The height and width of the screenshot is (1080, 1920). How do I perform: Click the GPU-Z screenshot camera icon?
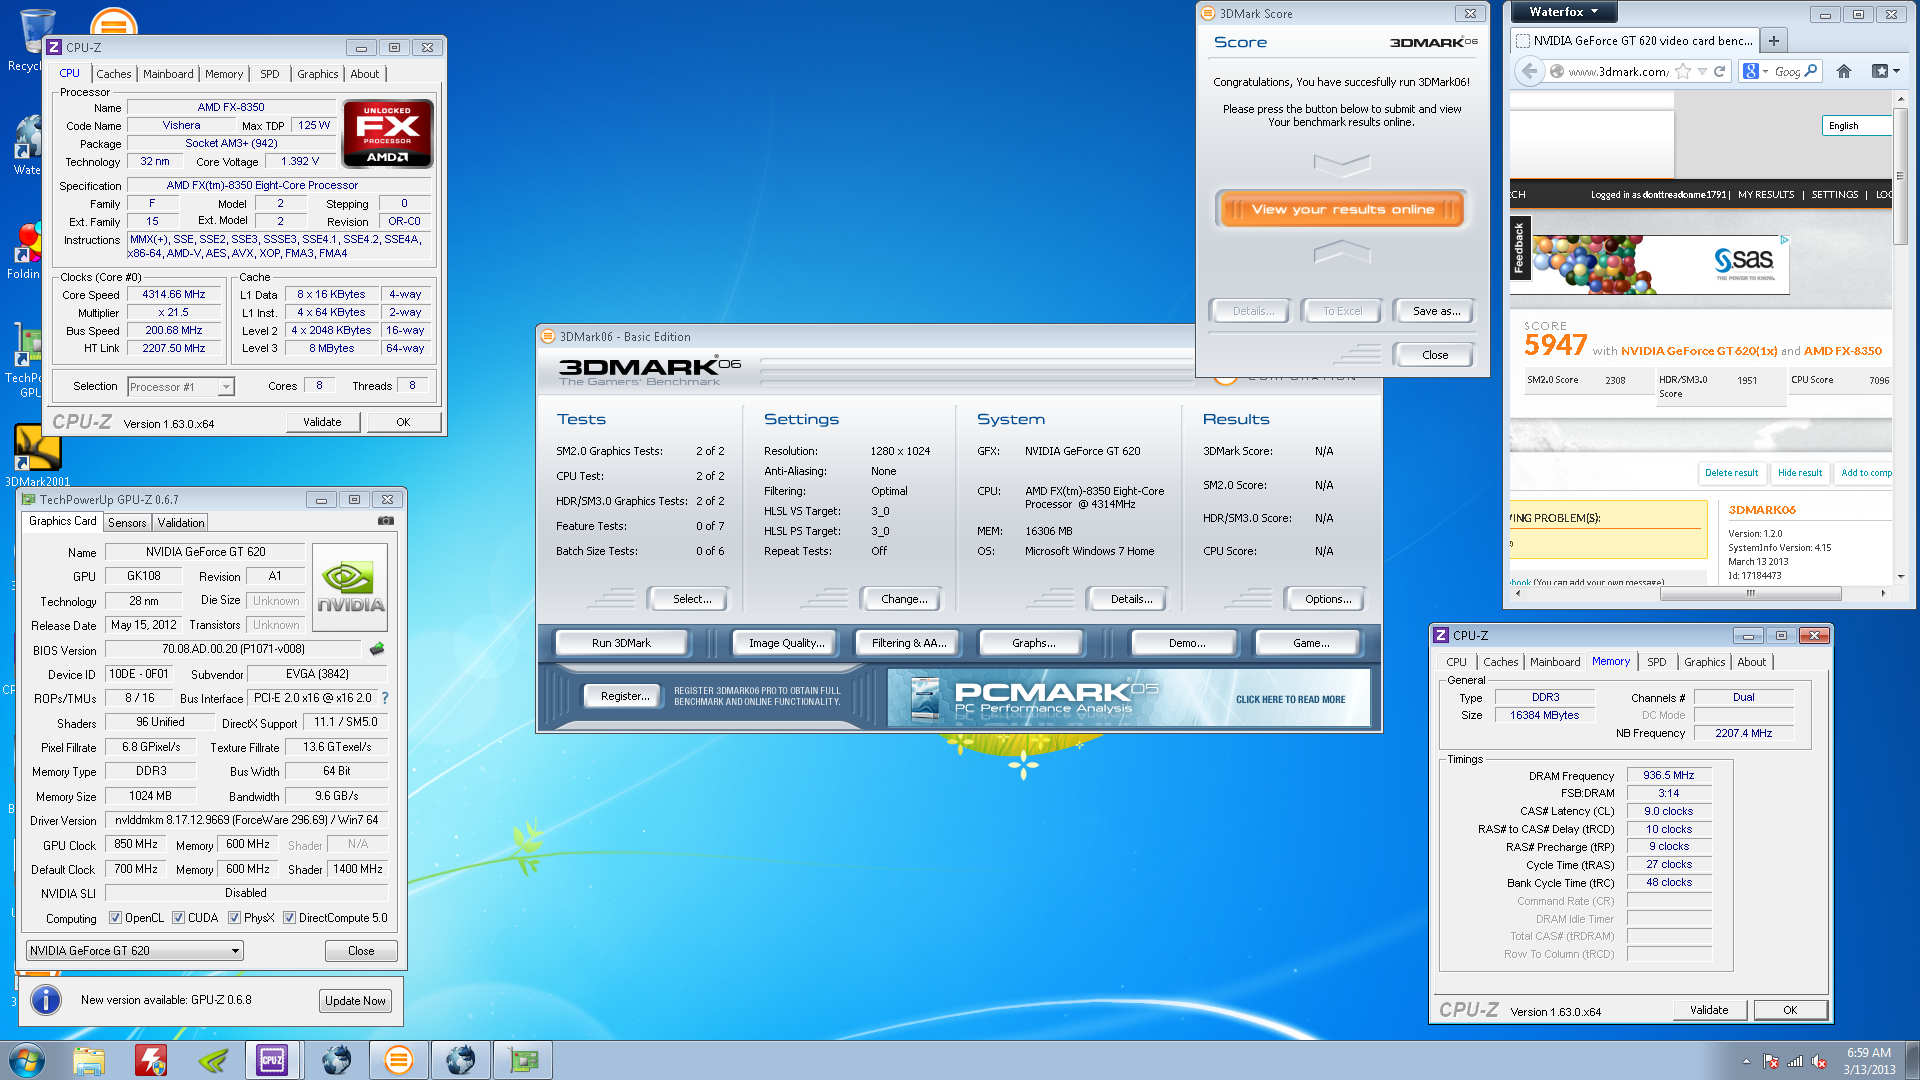[x=386, y=521]
